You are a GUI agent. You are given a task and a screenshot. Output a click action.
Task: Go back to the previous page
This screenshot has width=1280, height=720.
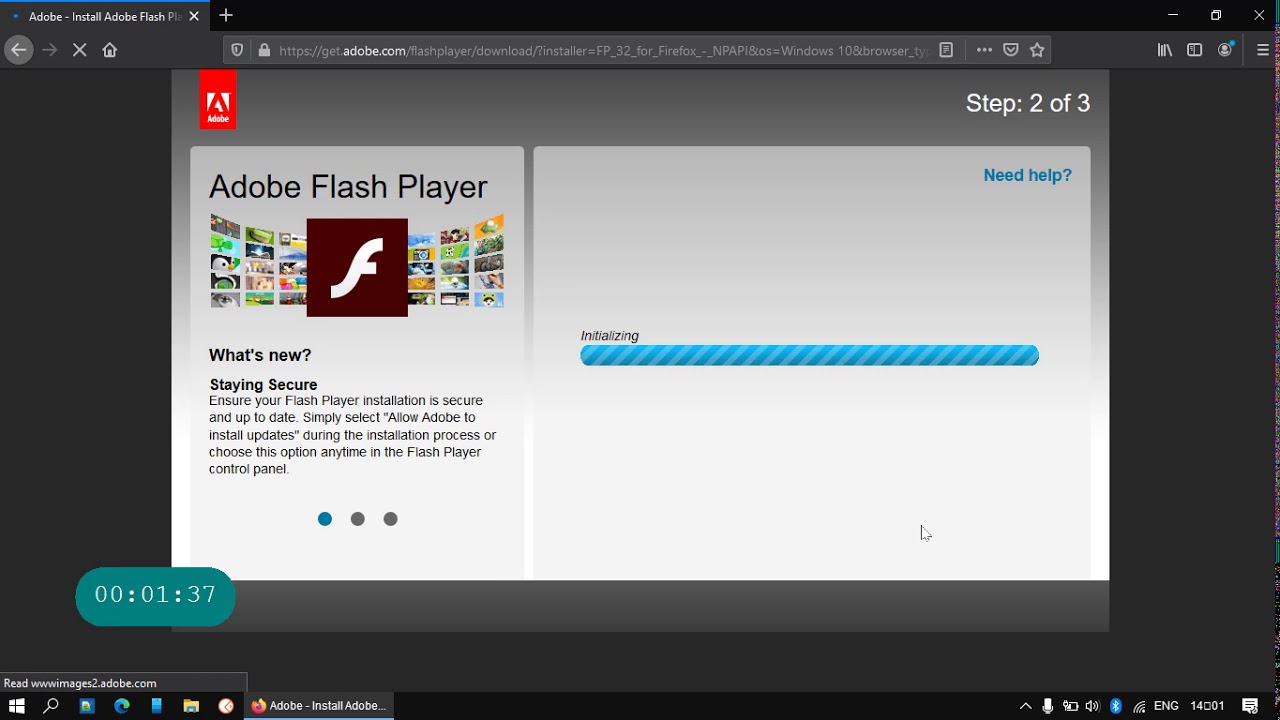19,50
